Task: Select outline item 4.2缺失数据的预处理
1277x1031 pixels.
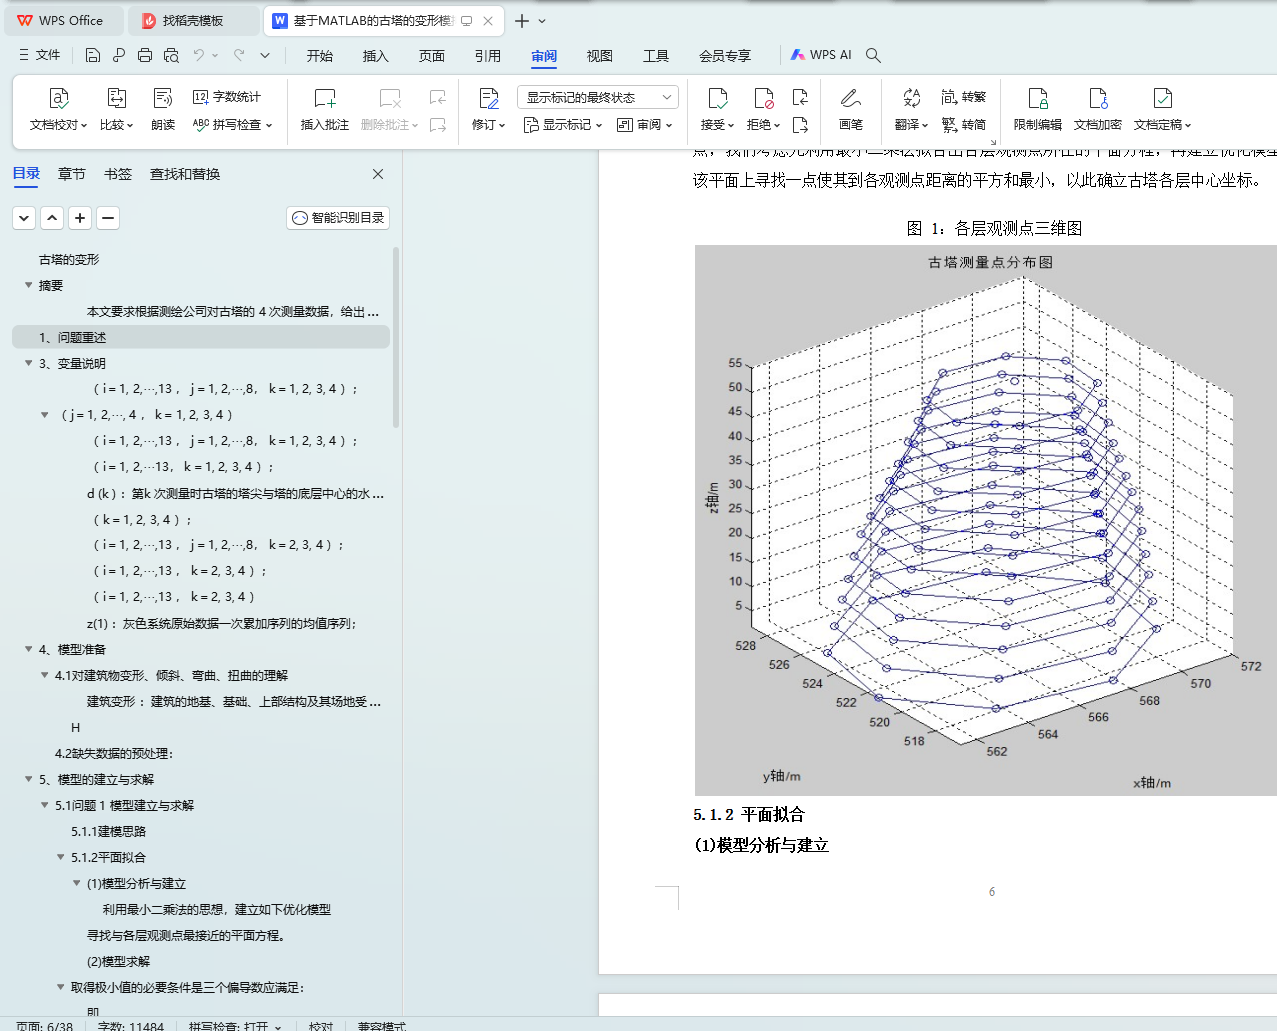Action: 114,753
